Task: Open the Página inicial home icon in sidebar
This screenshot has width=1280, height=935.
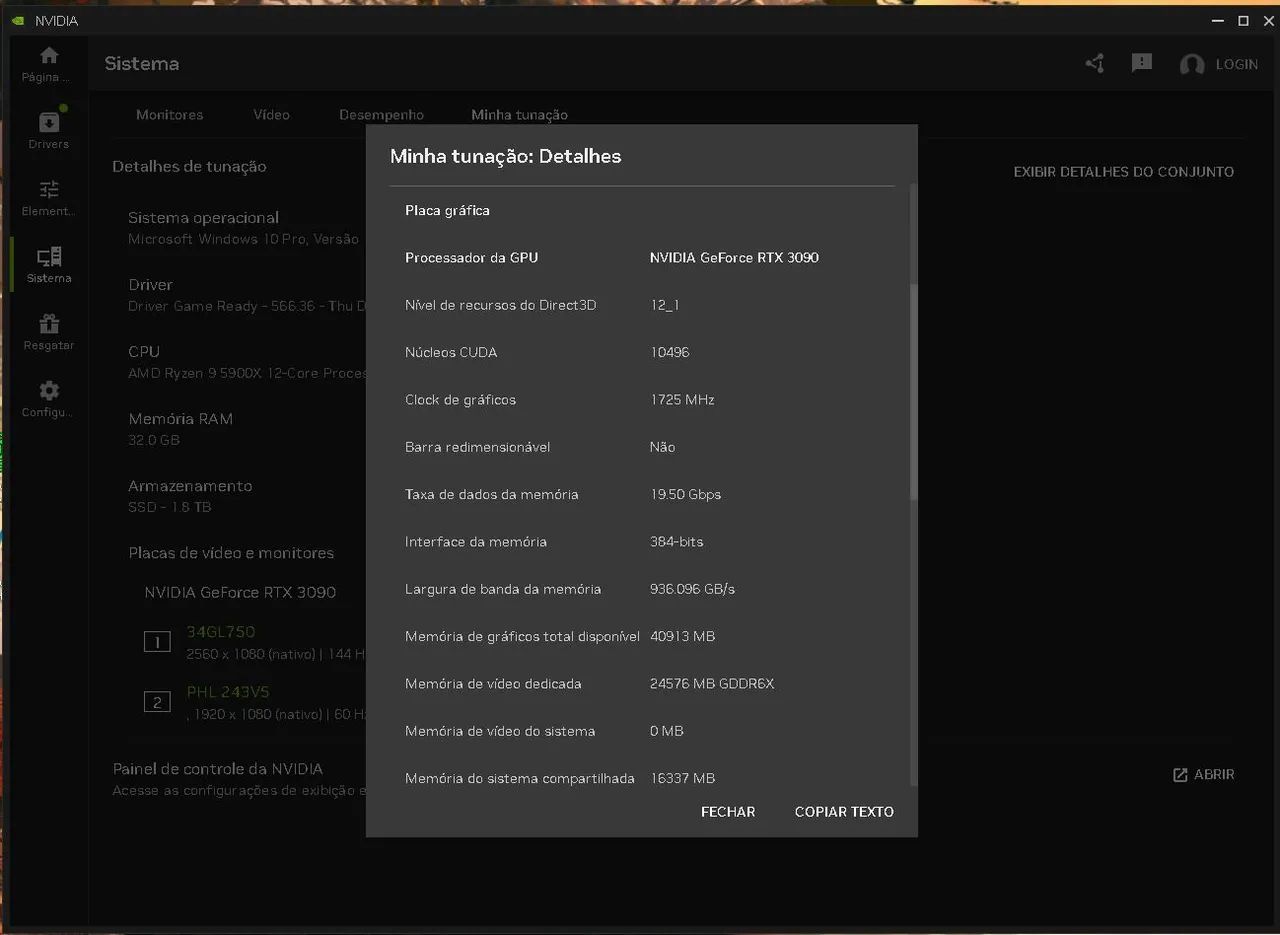Action: pyautogui.click(x=48, y=56)
